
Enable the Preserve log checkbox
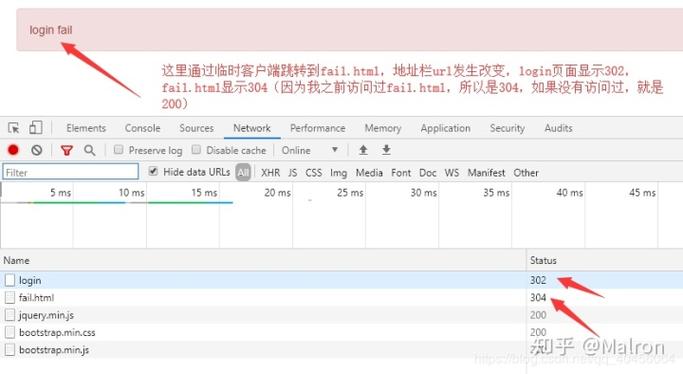(118, 150)
